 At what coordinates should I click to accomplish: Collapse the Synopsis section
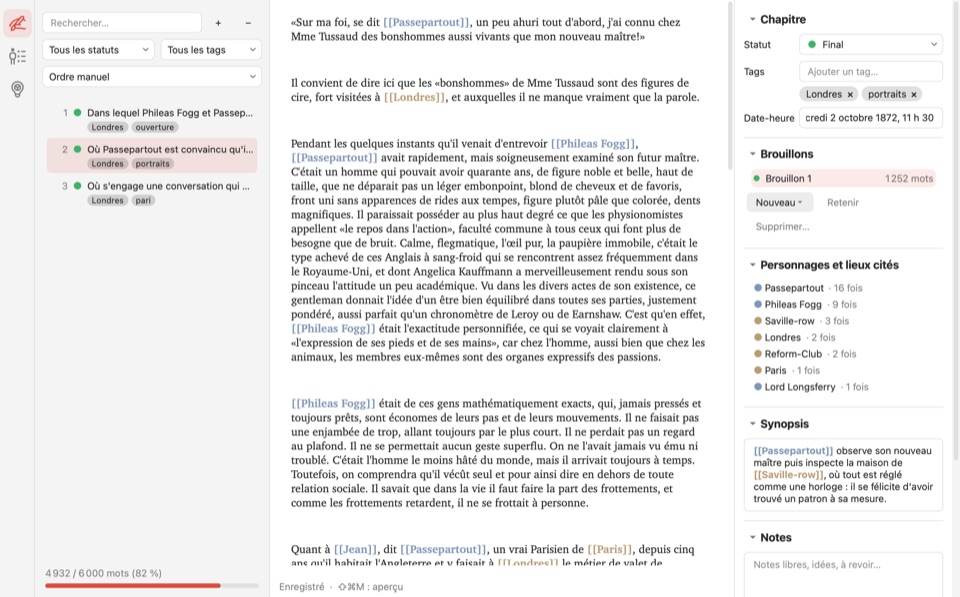coord(752,424)
